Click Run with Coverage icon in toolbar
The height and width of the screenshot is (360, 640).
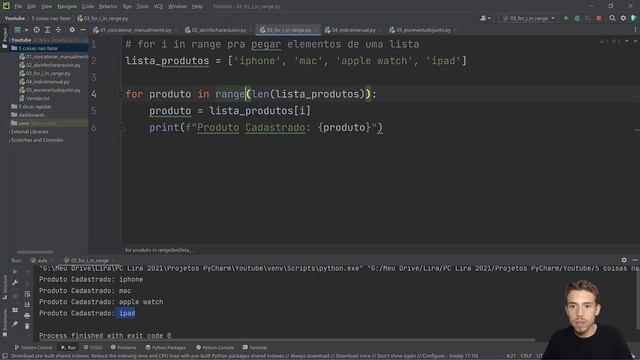click(588, 18)
